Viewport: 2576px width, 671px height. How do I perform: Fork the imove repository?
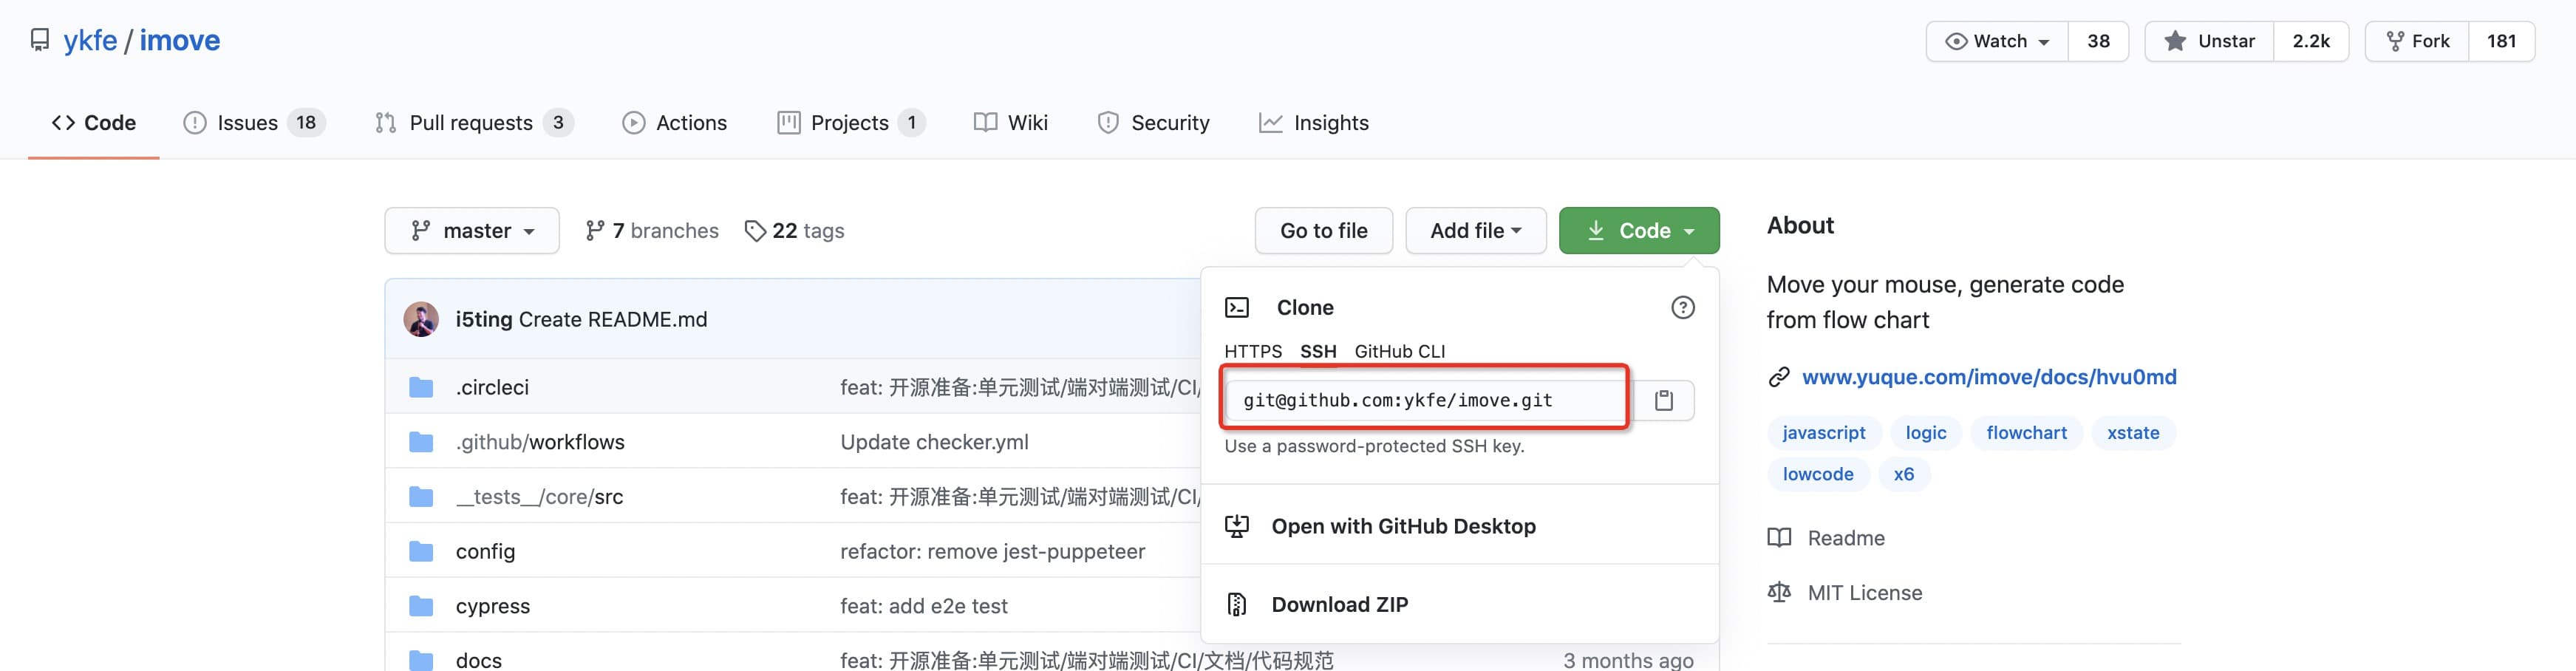pos(2418,41)
